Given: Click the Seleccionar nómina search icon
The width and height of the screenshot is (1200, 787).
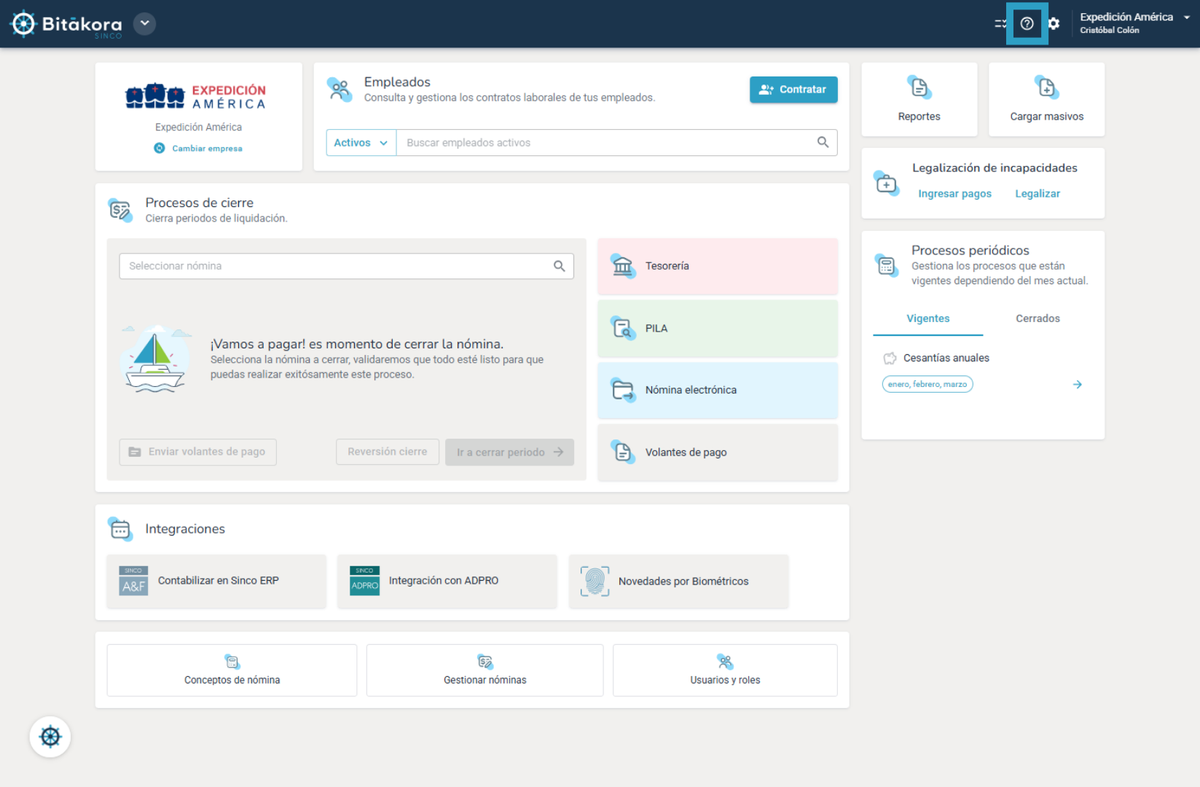Looking at the screenshot, I should pos(559,266).
